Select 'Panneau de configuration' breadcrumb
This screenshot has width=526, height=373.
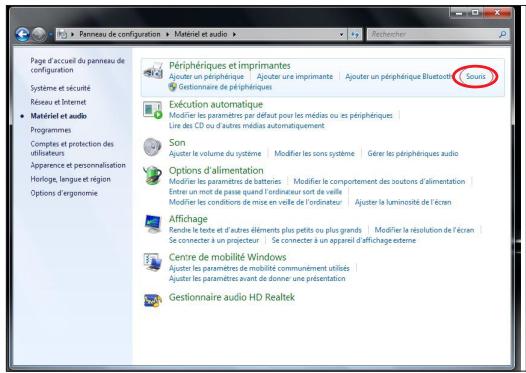[120, 34]
